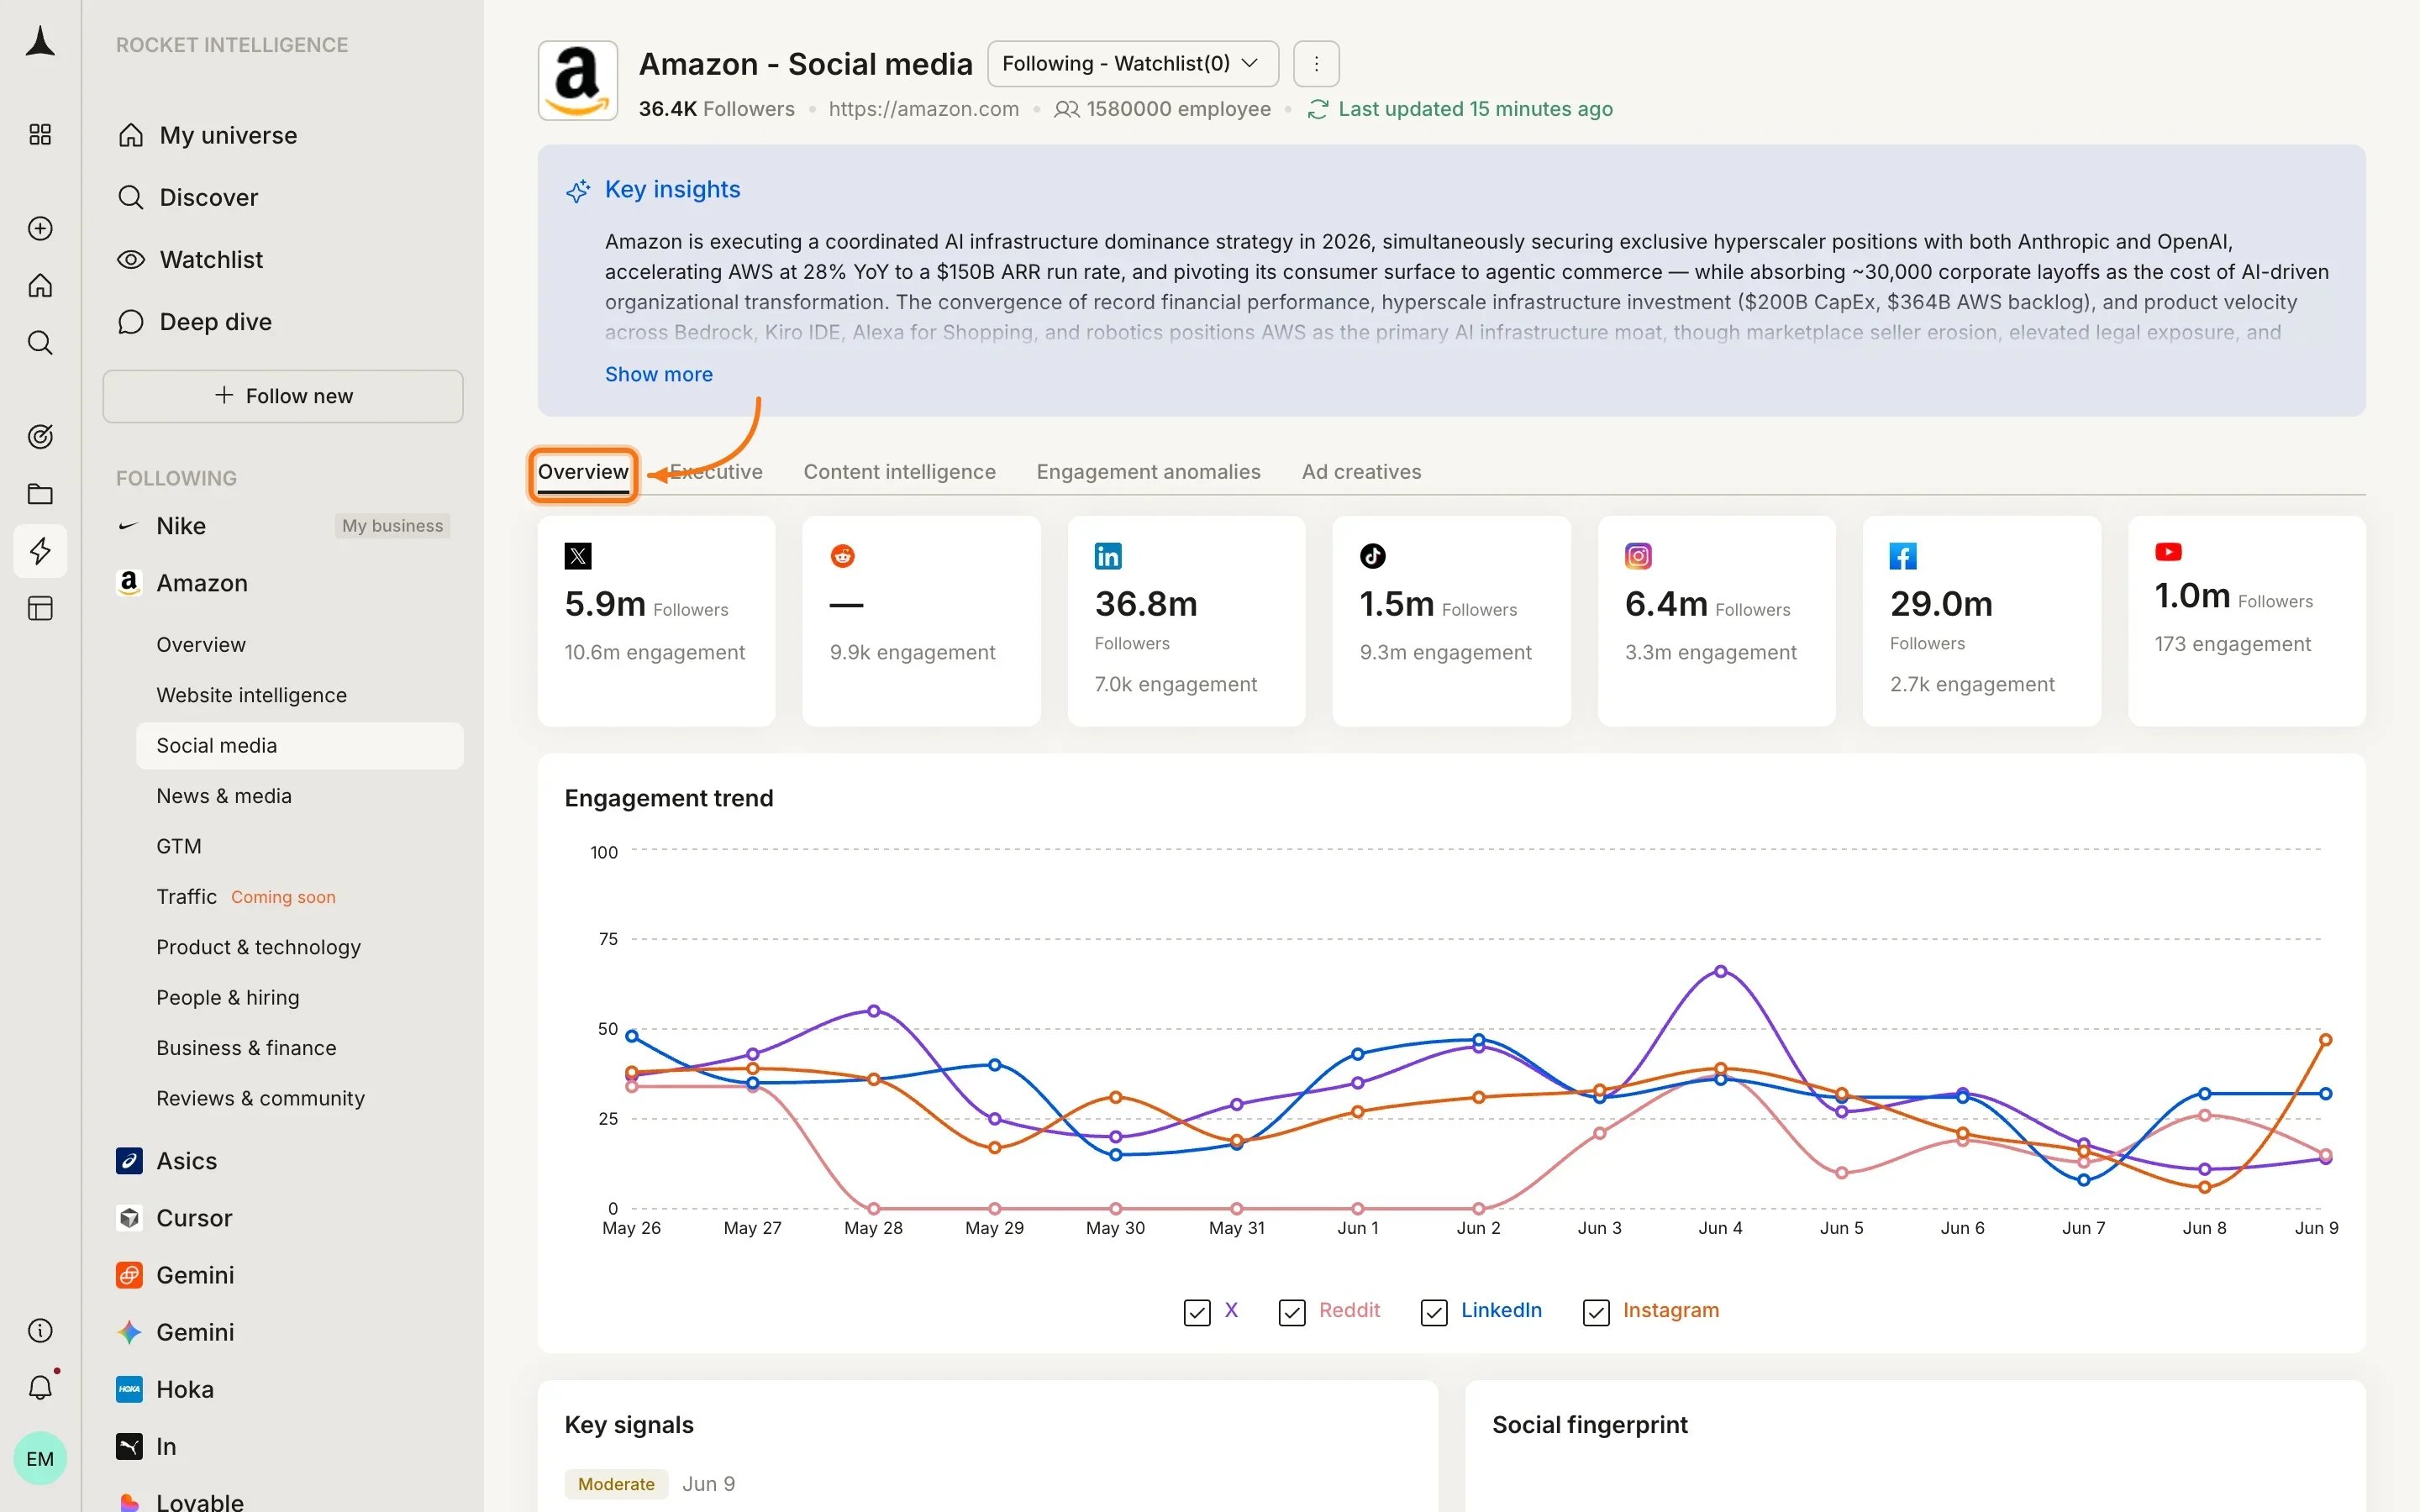Screen dimensions: 2420x1512
Task: Click the Cursor logo in following list
Action: pyautogui.click(x=129, y=1218)
